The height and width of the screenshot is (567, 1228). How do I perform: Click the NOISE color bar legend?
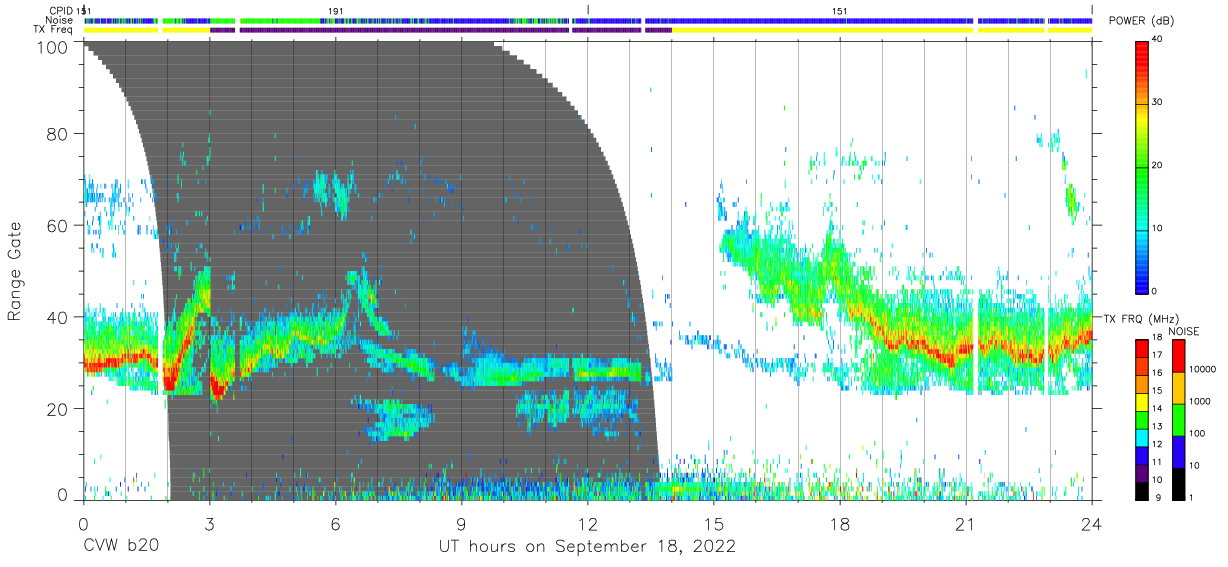[1177, 418]
